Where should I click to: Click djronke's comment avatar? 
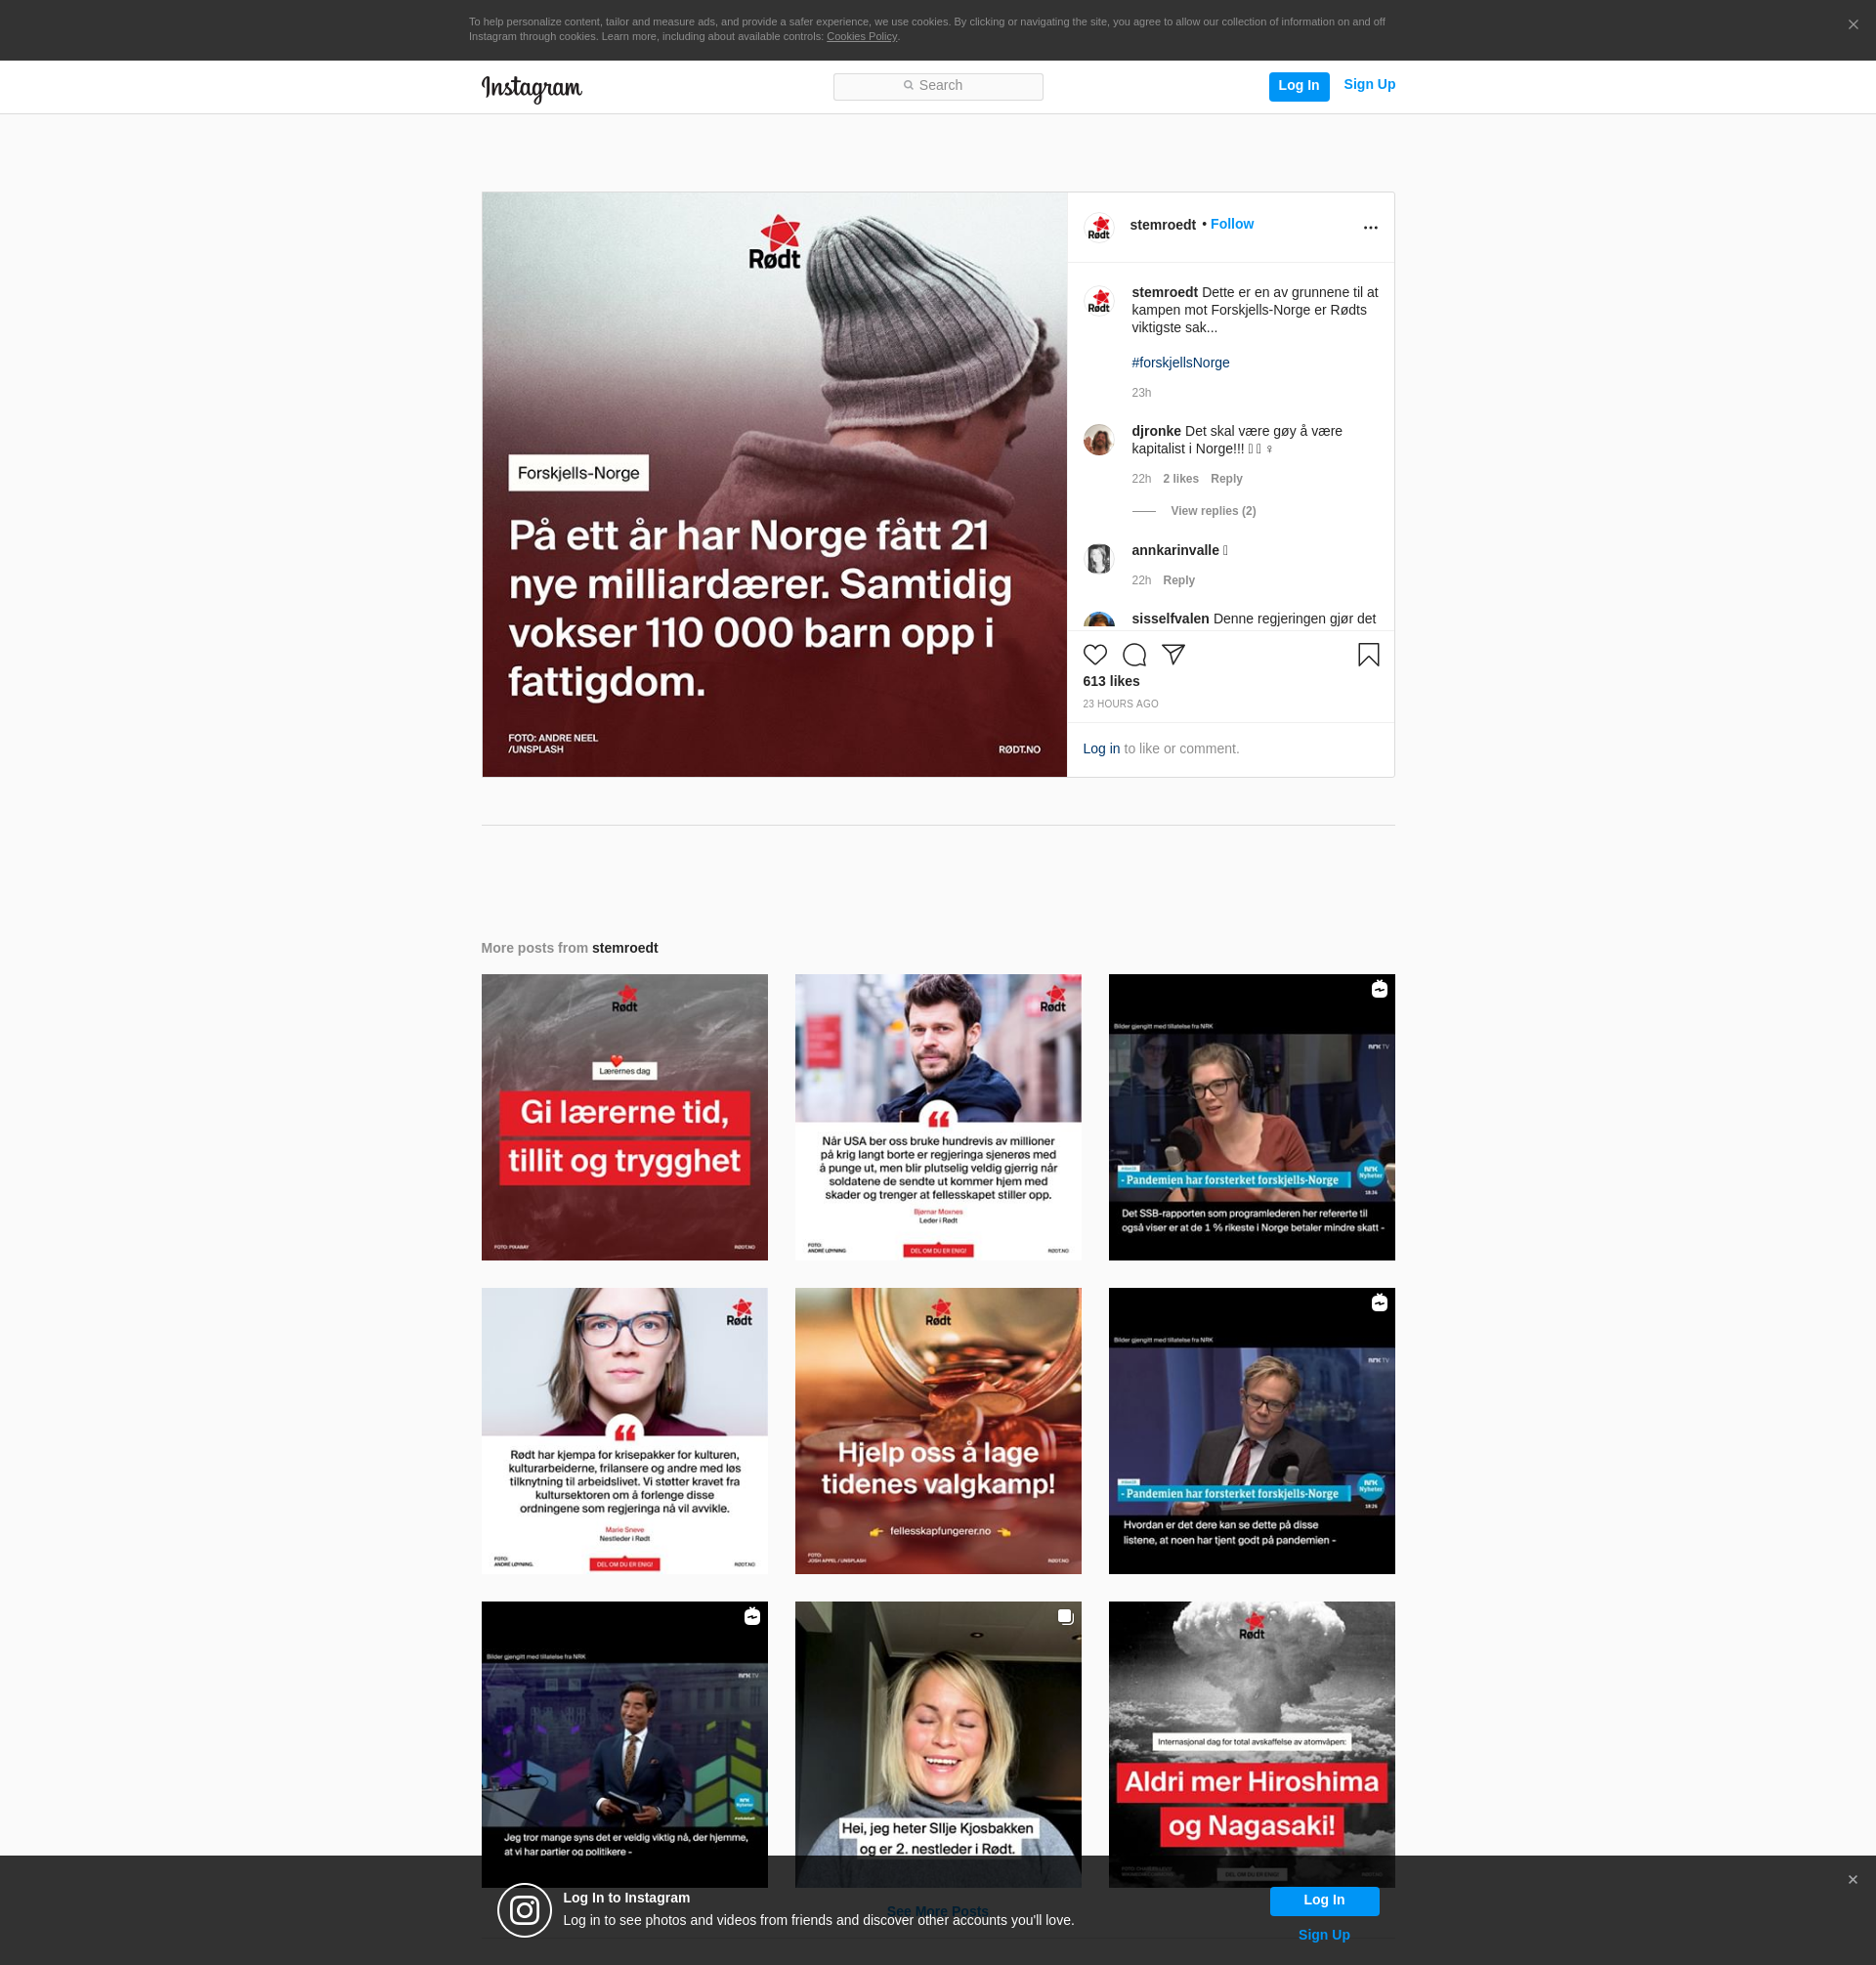point(1099,440)
